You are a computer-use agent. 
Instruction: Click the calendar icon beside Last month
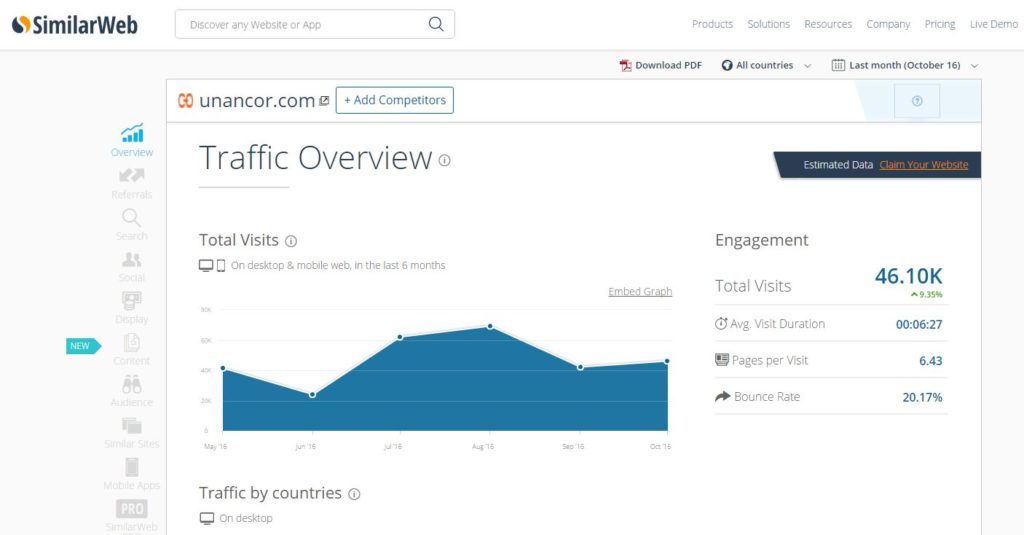[x=838, y=65]
